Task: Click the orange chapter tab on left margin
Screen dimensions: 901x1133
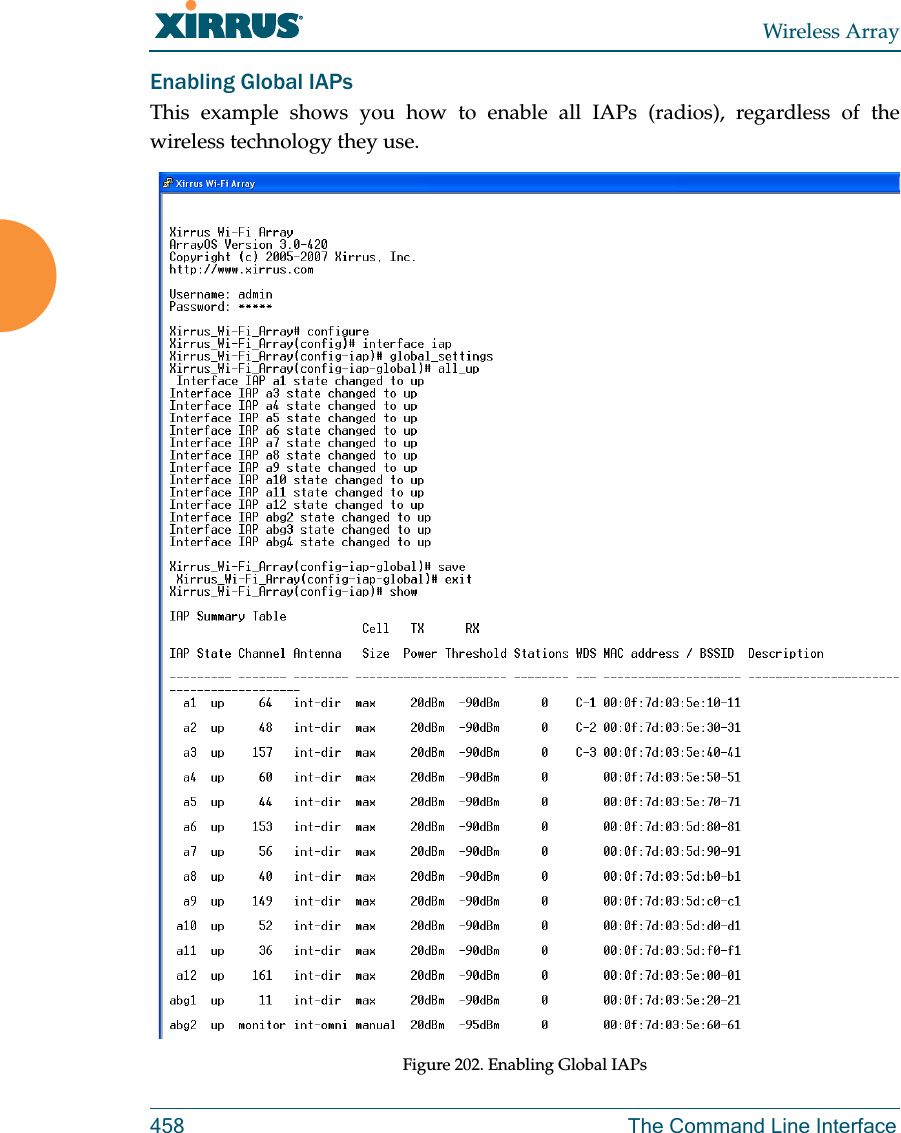Action: (27, 275)
